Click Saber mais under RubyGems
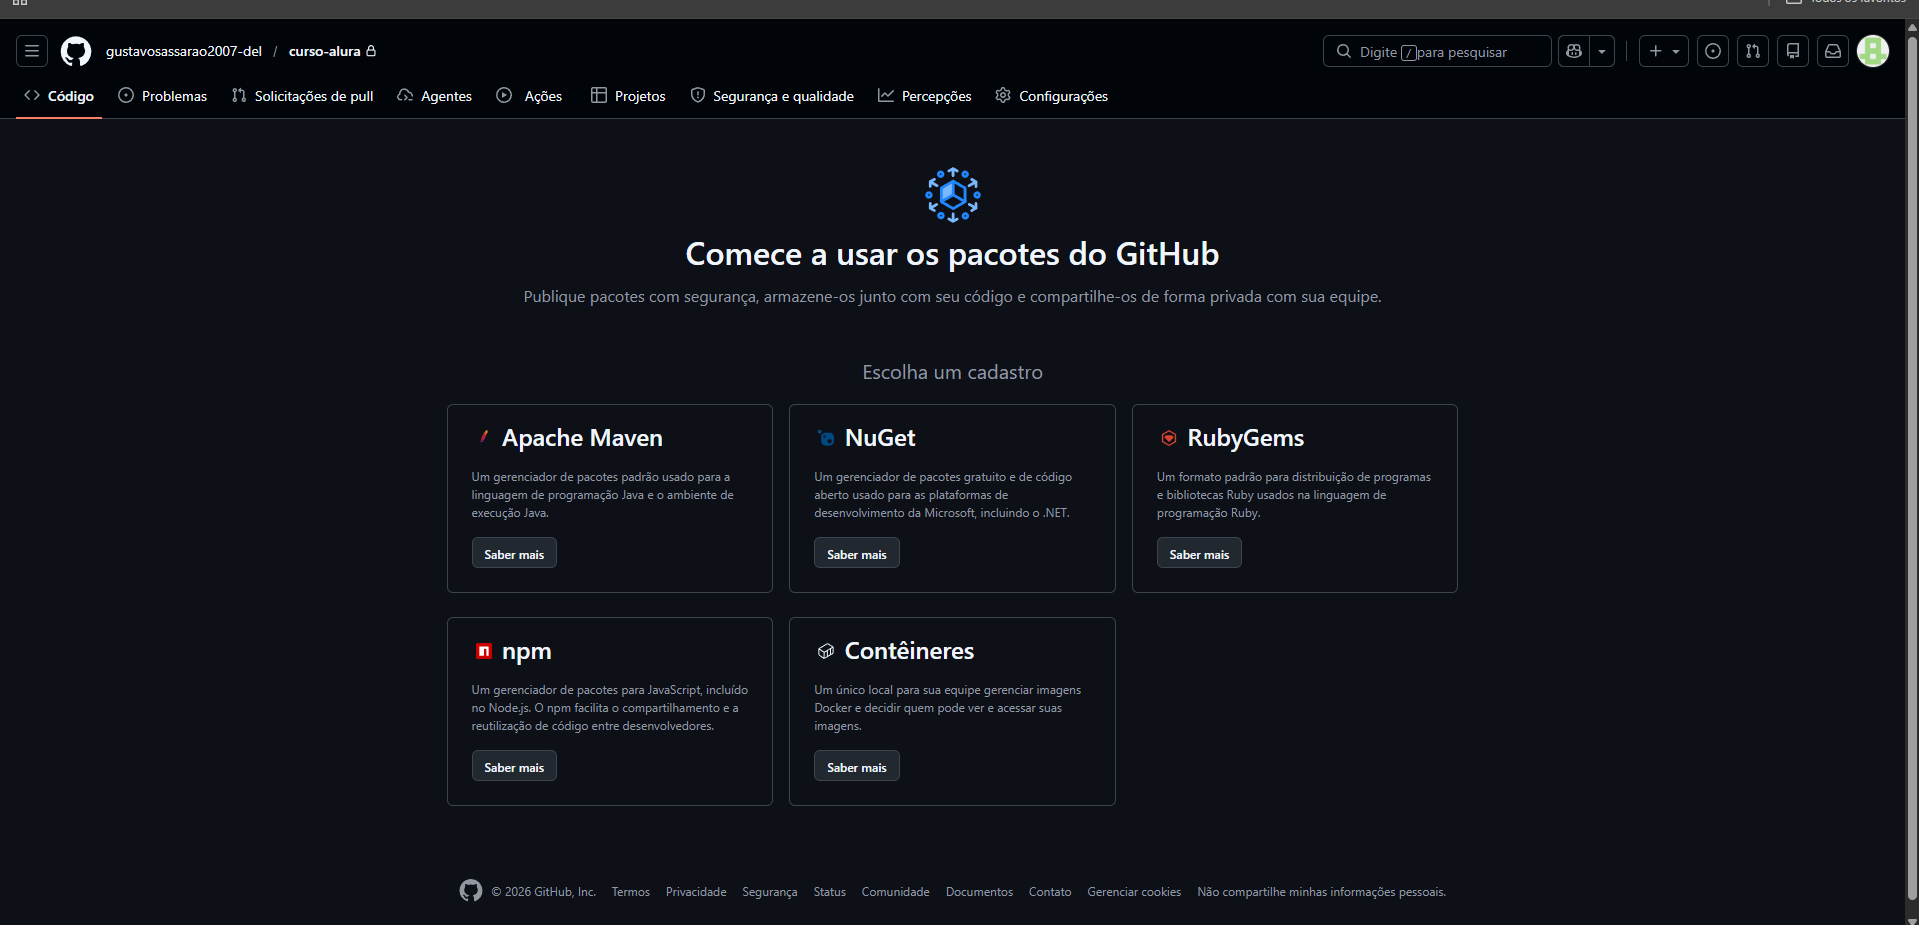 coord(1199,554)
